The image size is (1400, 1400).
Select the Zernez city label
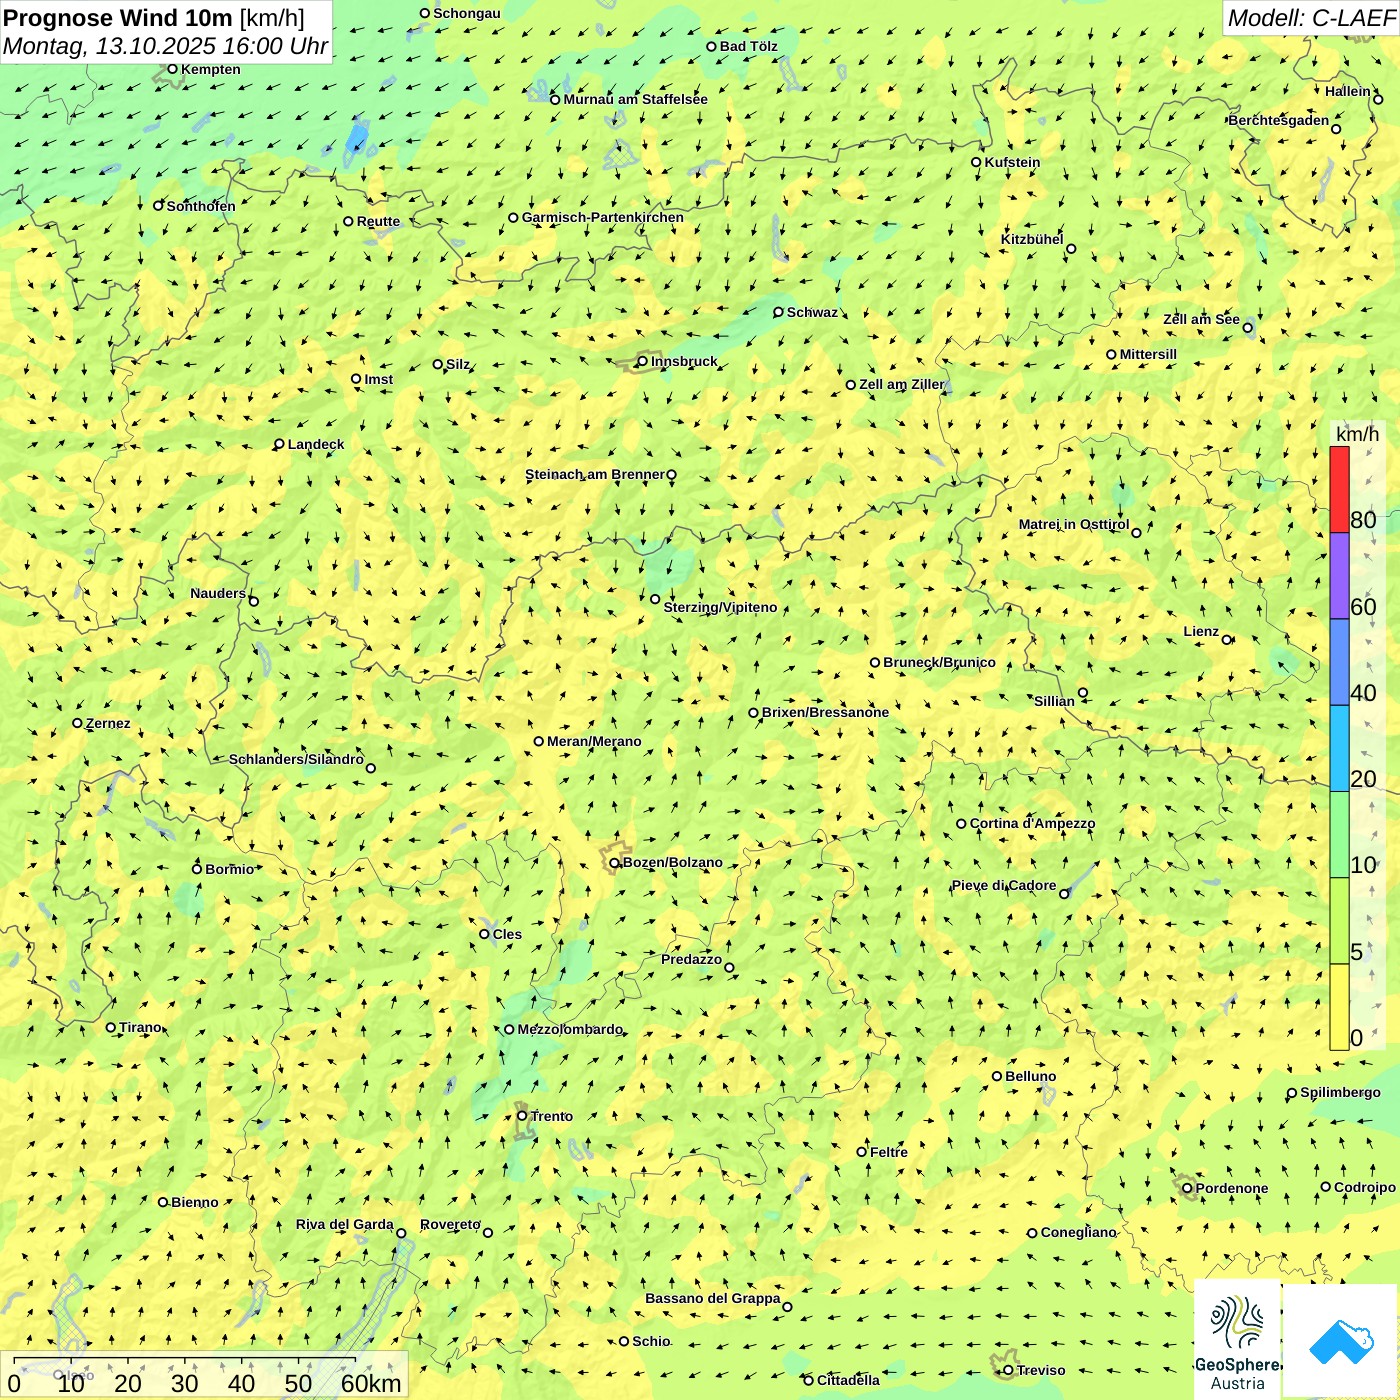(x=108, y=723)
